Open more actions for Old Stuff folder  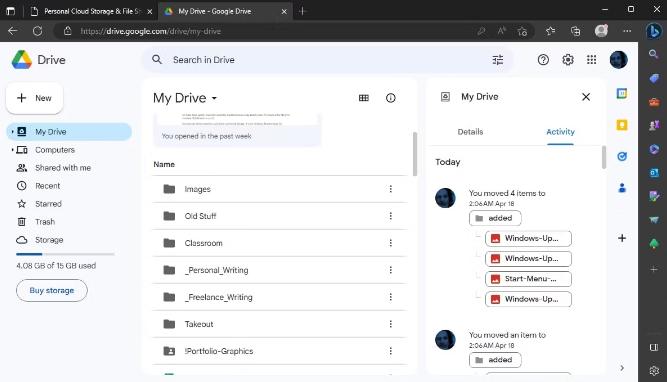tap(391, 216)
